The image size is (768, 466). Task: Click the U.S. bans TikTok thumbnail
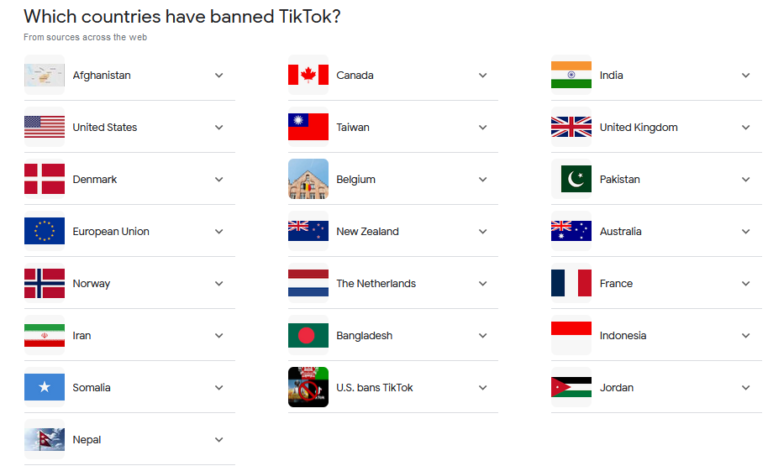tap(308, 387)
